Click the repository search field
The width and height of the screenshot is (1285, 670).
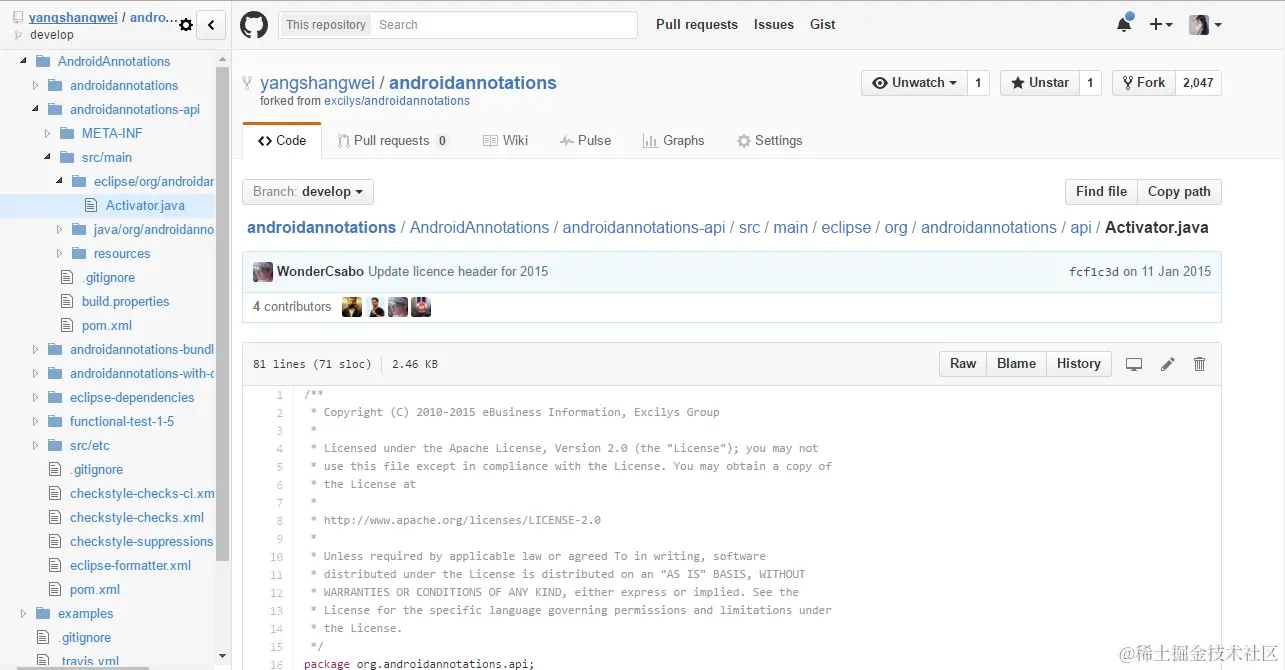[x=504, y=25]
